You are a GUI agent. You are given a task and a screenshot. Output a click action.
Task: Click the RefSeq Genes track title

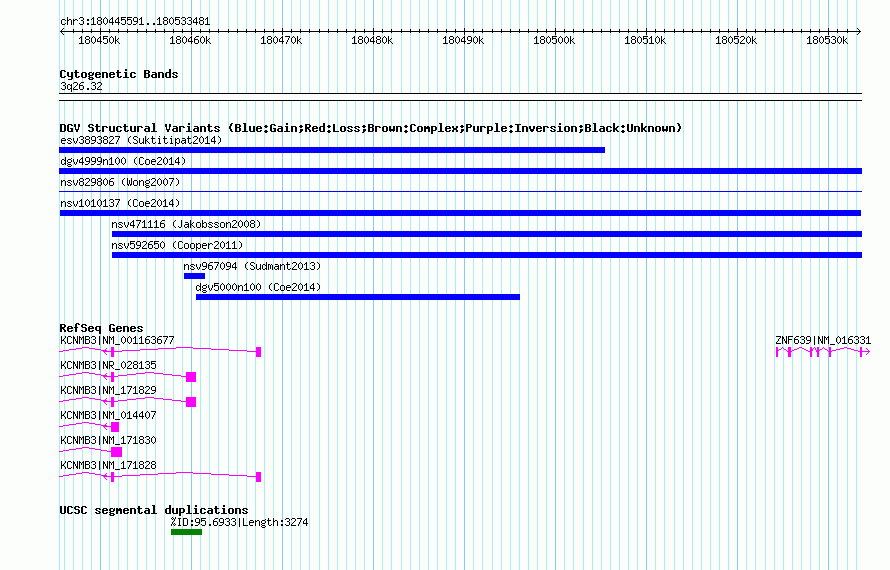click(101, 328)
